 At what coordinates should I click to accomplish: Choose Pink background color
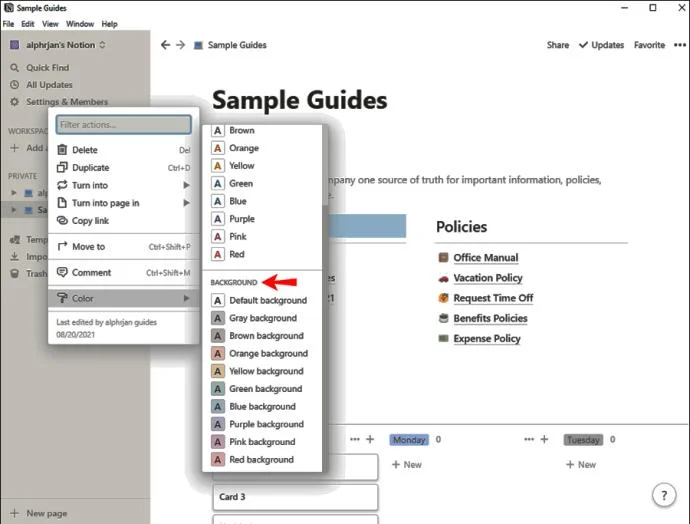pyautogui.click(x=262, y=442)
